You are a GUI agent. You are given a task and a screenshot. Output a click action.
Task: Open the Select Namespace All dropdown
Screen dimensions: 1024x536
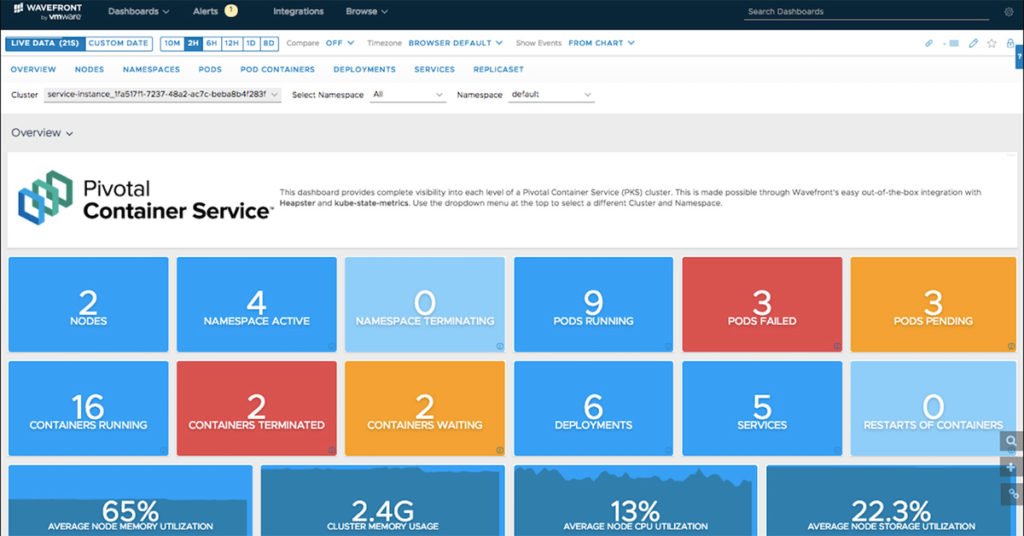point(408,95)
